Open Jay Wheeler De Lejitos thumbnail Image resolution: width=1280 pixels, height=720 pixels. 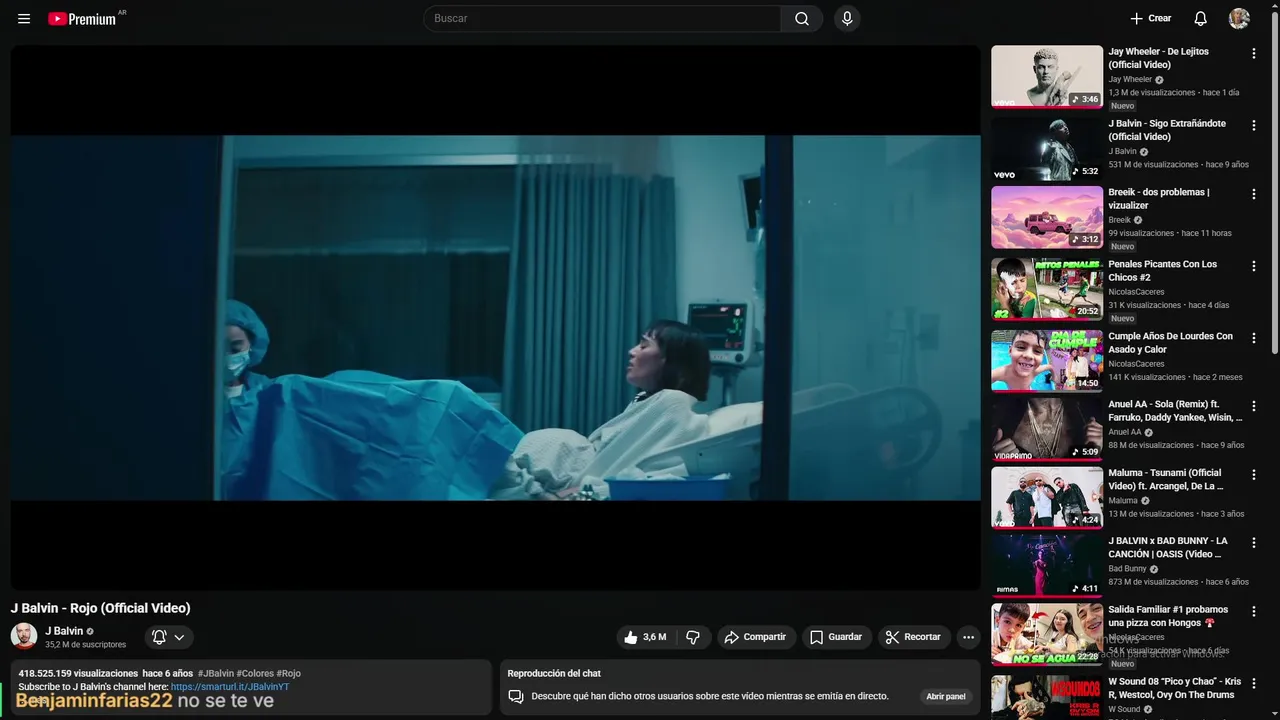tap(1047, 77)
